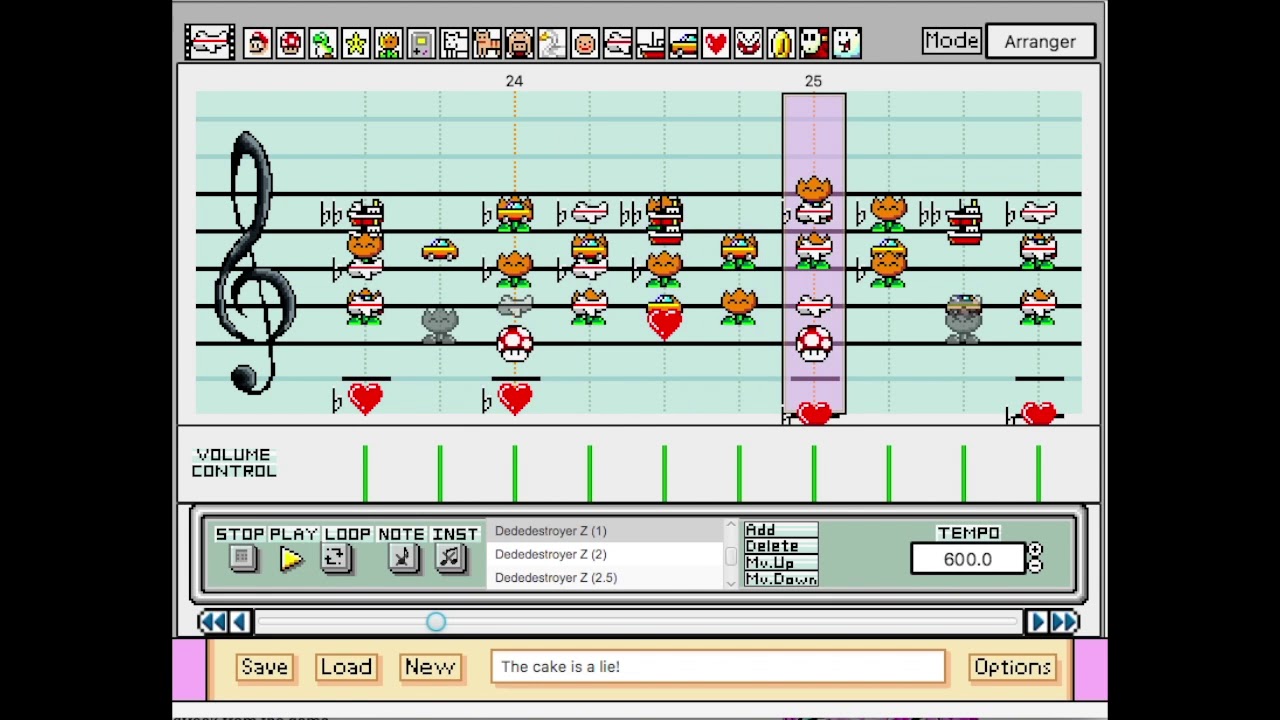The height and width of the screenshot is (720, 1280).
Task: Pick the small airplane instrument
Action: point(618,43)
